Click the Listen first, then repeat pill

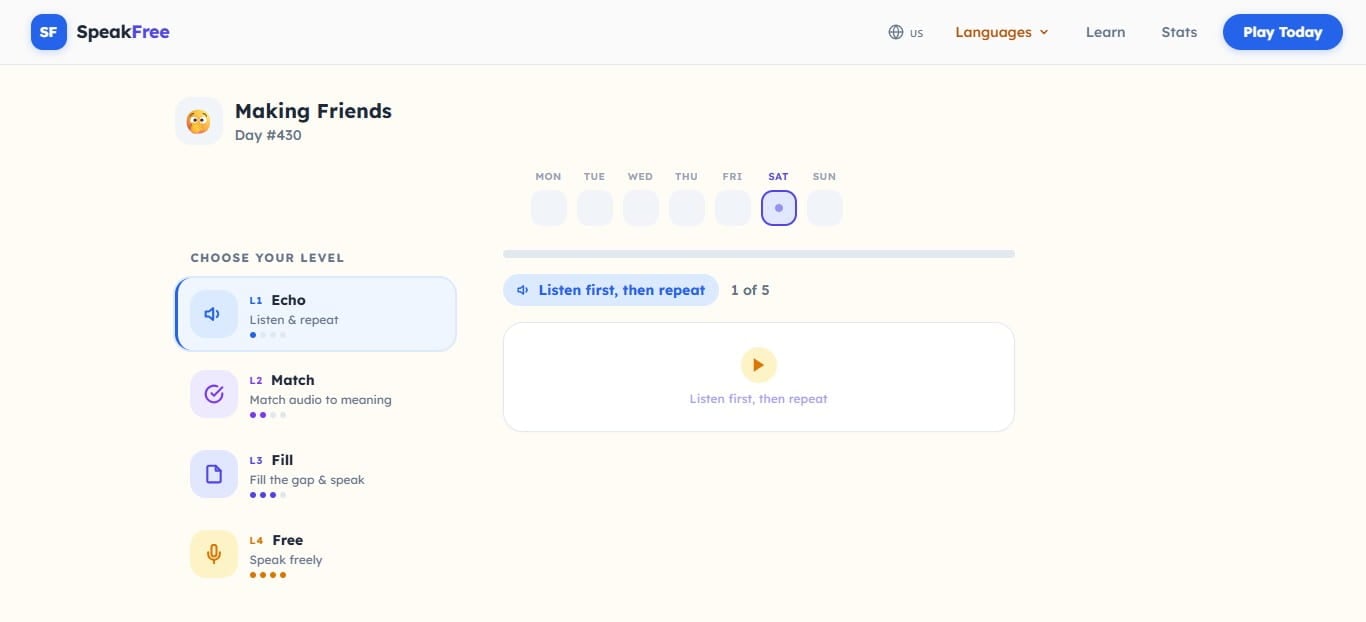click(x=610, y=290)
